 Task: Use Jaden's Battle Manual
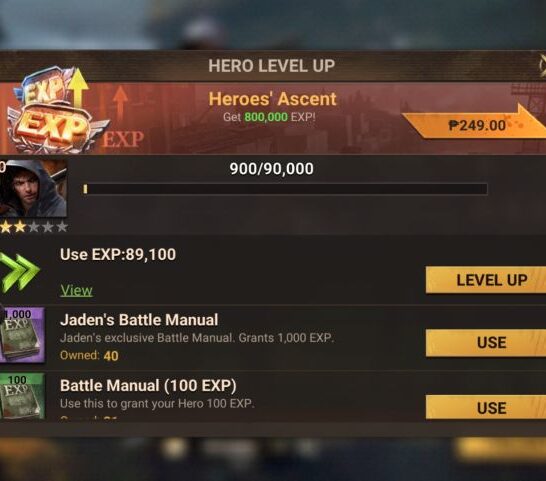[x=486, y=343]
